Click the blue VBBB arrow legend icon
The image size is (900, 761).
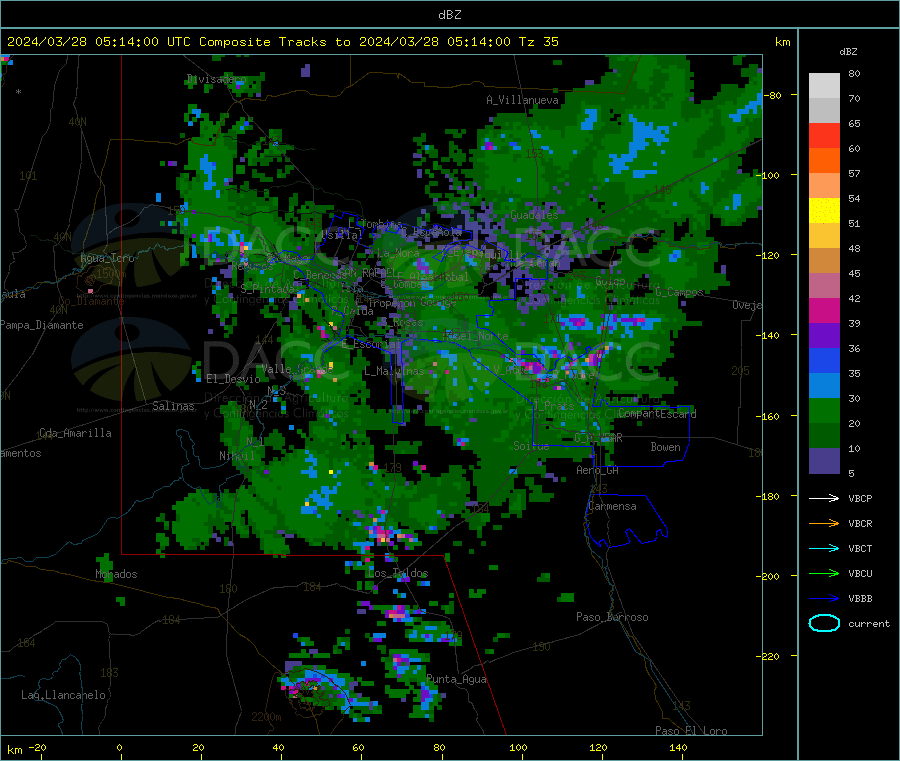824,598
